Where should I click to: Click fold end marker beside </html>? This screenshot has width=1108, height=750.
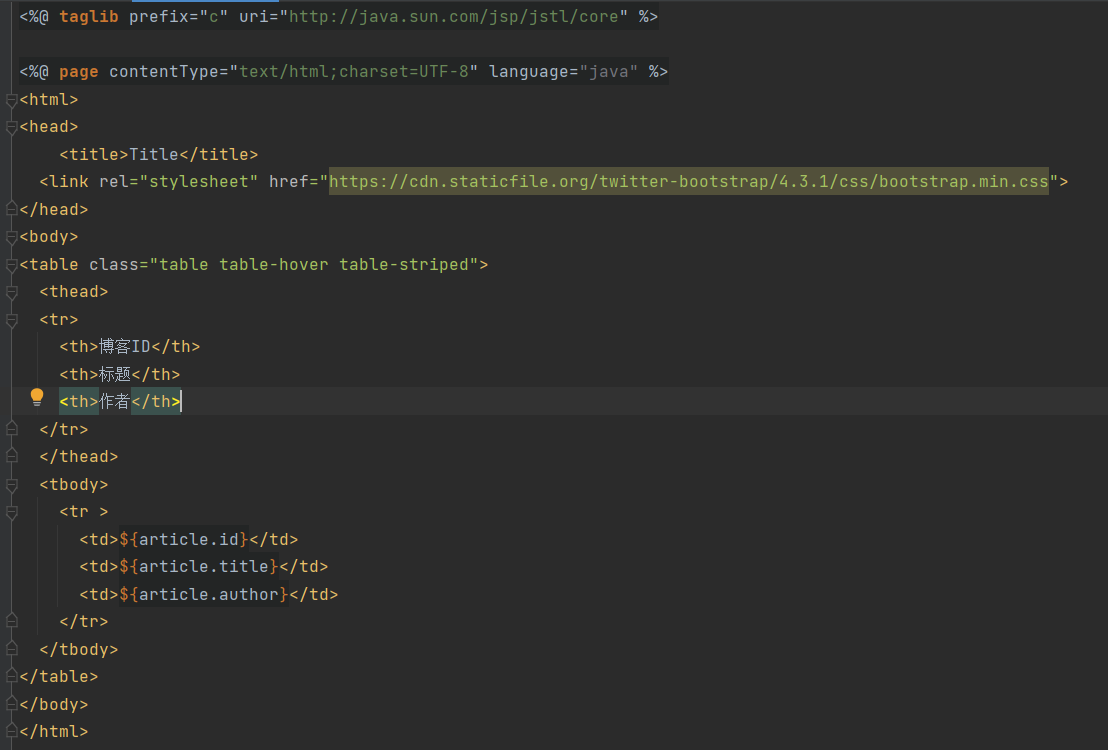[11, 732]
